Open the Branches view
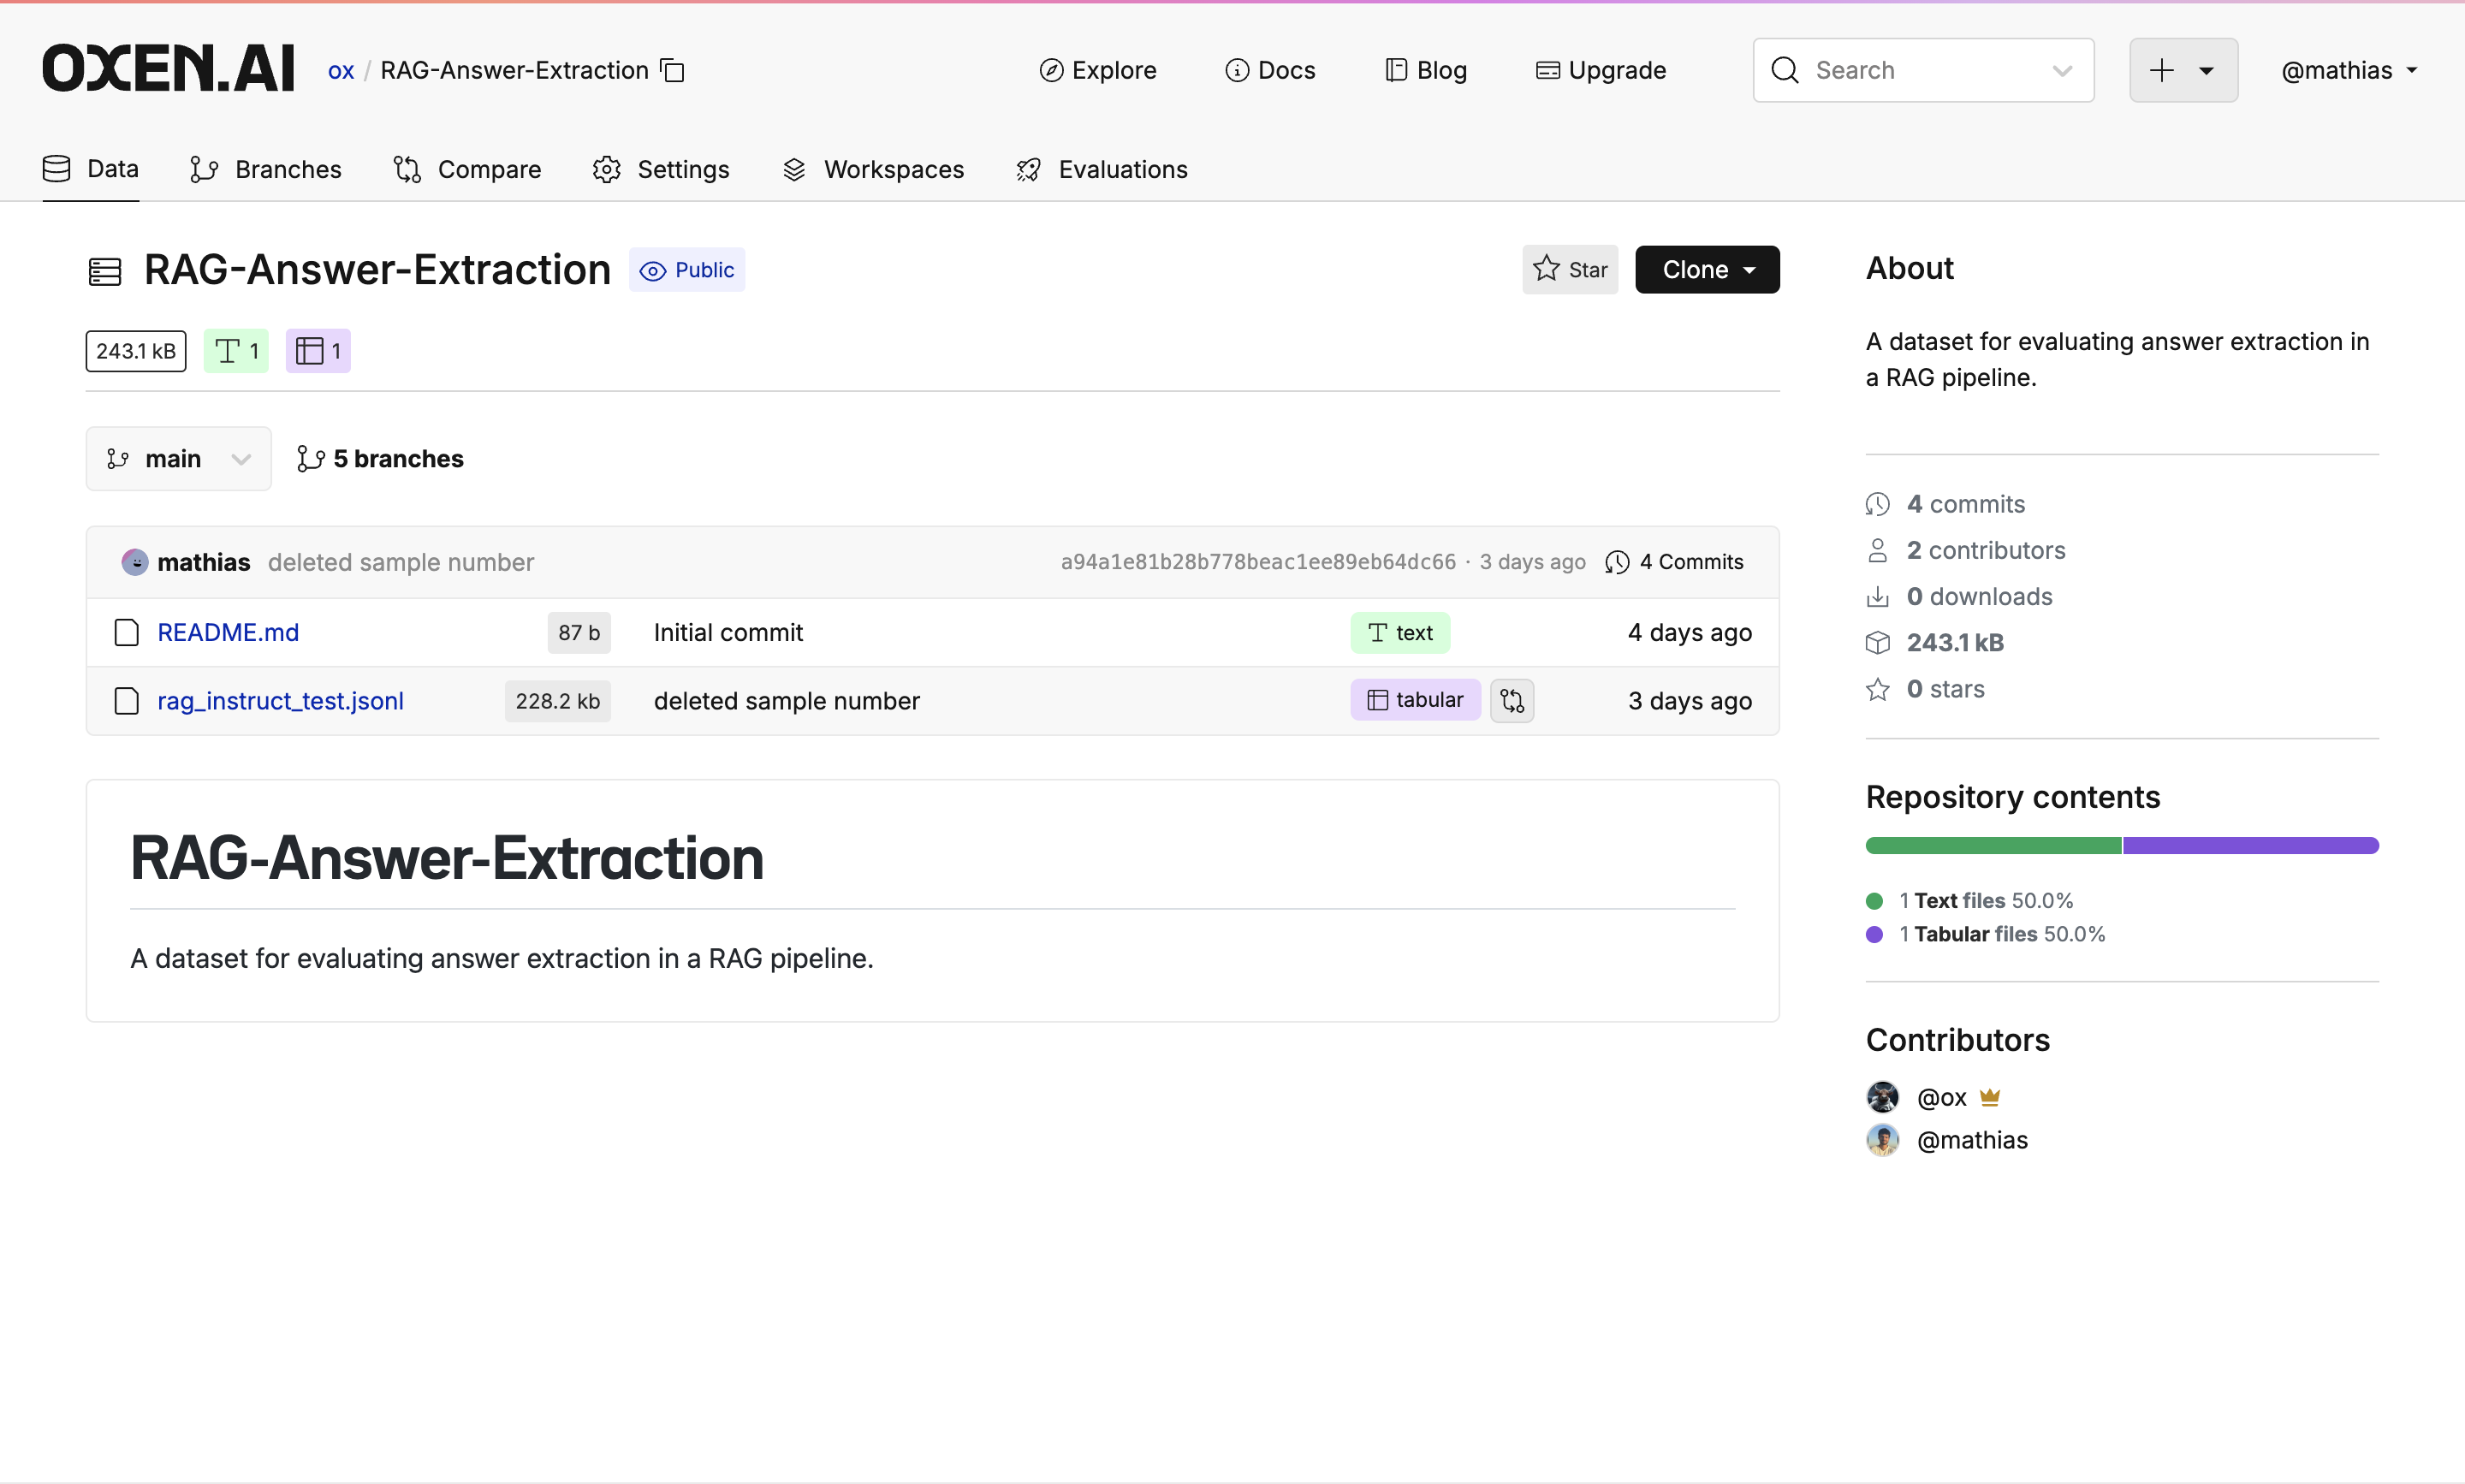 click(x=266, y=169)
